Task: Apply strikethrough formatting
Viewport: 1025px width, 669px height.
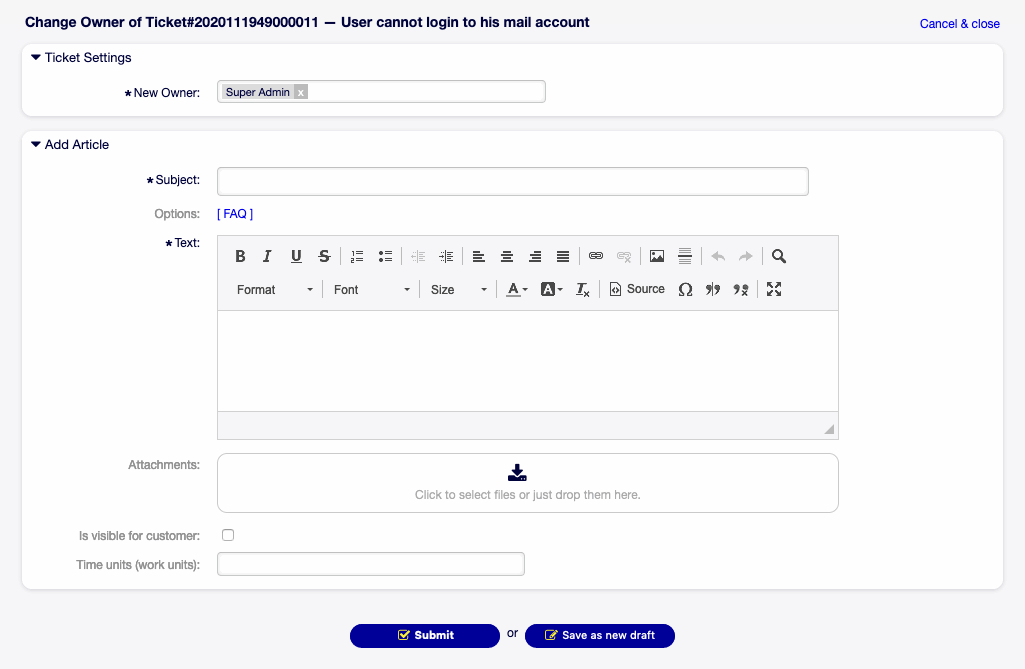Action: [324, 256]
